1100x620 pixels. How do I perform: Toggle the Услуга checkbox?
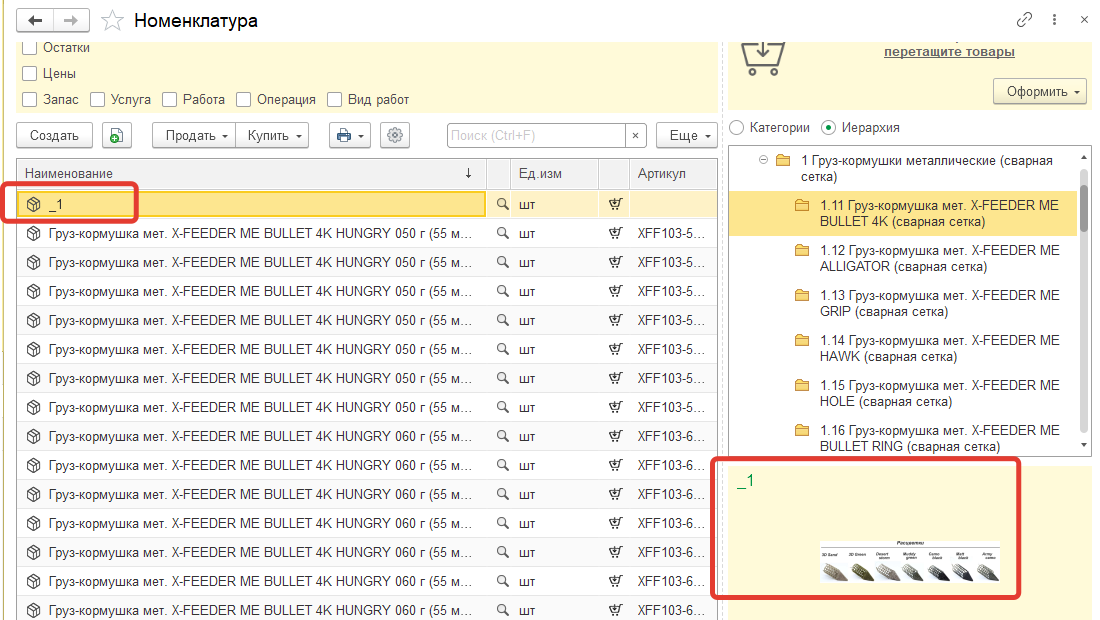coord(97,99)
